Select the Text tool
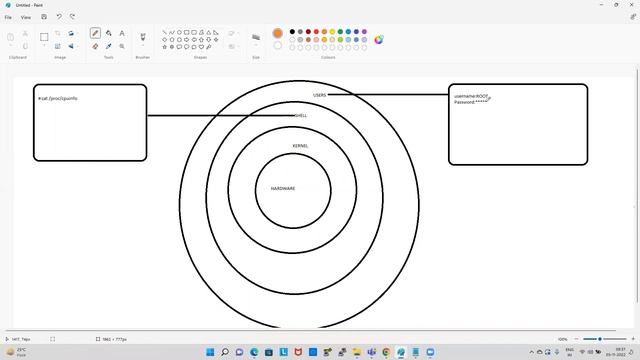Screen dimensions: 640x360 click(x=122, y=33)
